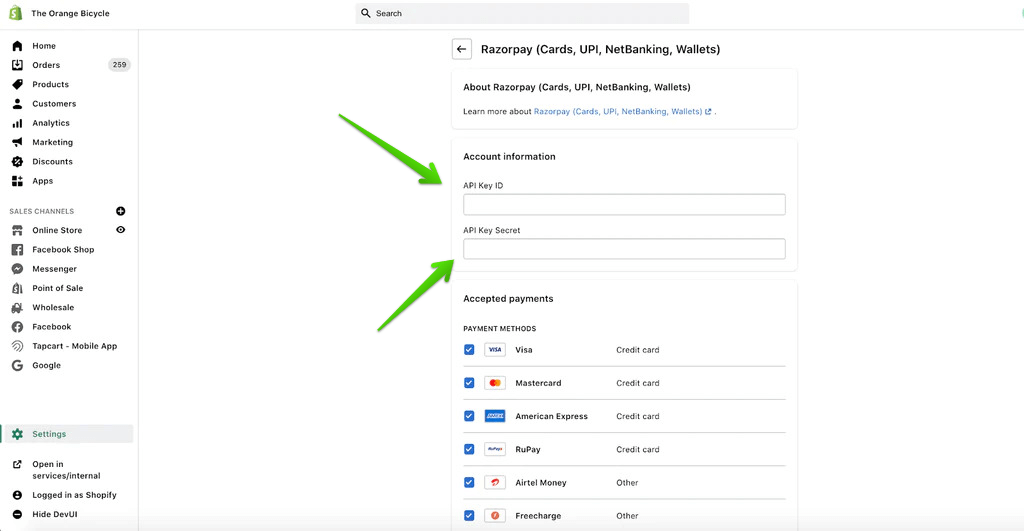
Task: Open Settings gear in sidebar
Action: 17,434
